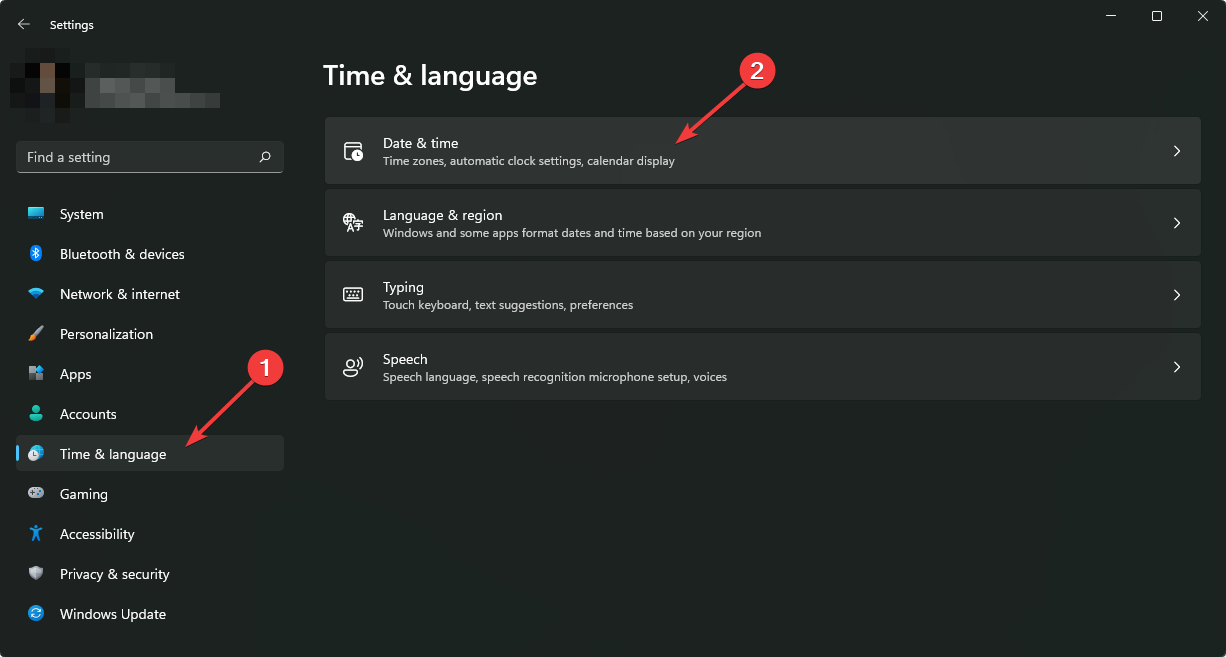The image size is (1226, 657).
Task: Click the Find a setting search box
Action: (x=150, y=157)
